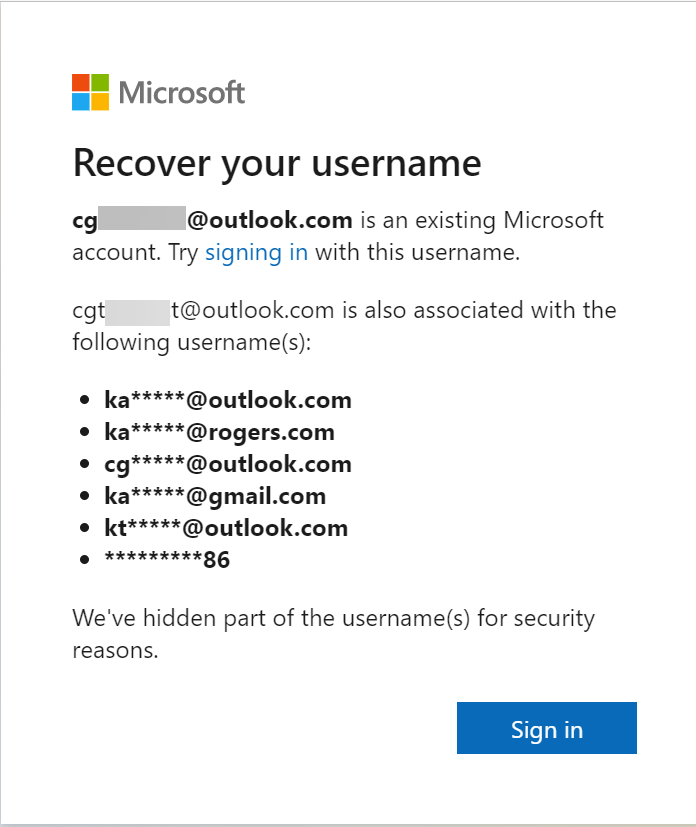This screenshot has height=827, width=696.
Task: Click the blue Sign in button
Action: click(547, 728)
